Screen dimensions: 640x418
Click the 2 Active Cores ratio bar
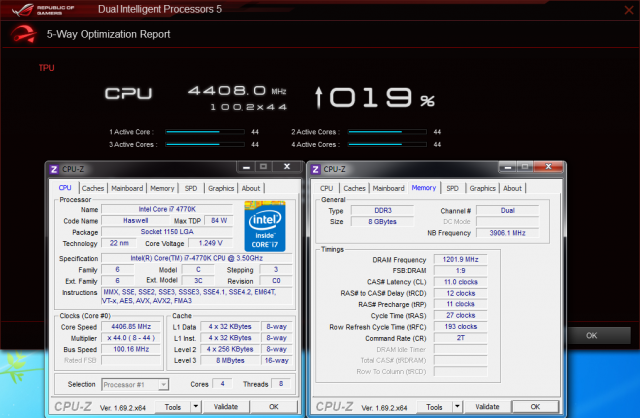coord(387,132)
